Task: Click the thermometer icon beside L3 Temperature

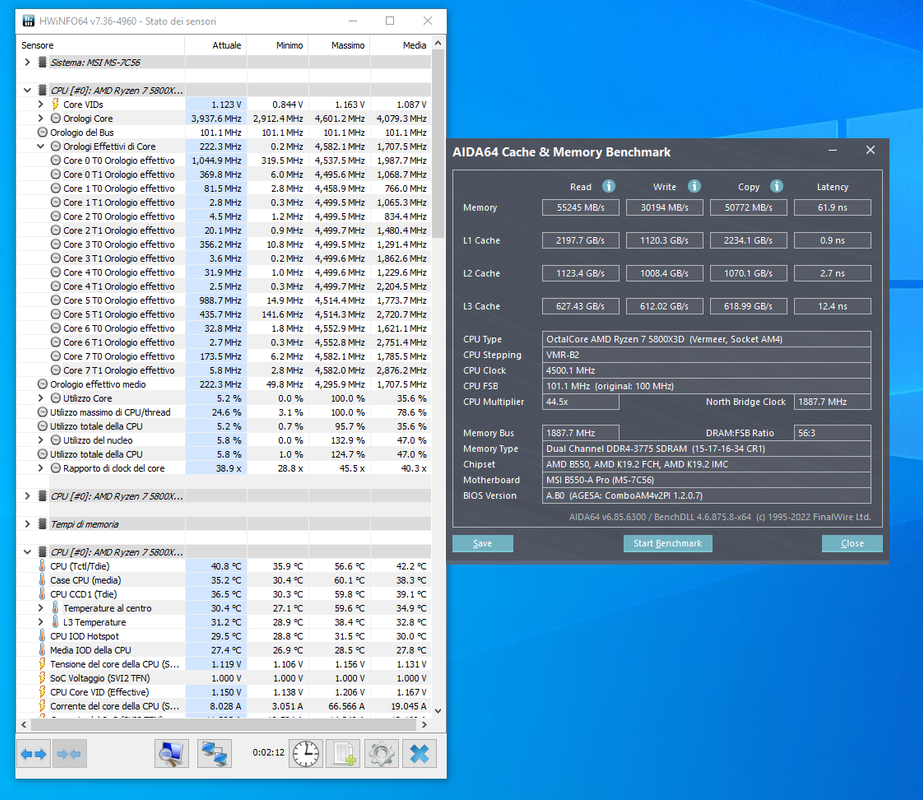Action: pos(55,622)
